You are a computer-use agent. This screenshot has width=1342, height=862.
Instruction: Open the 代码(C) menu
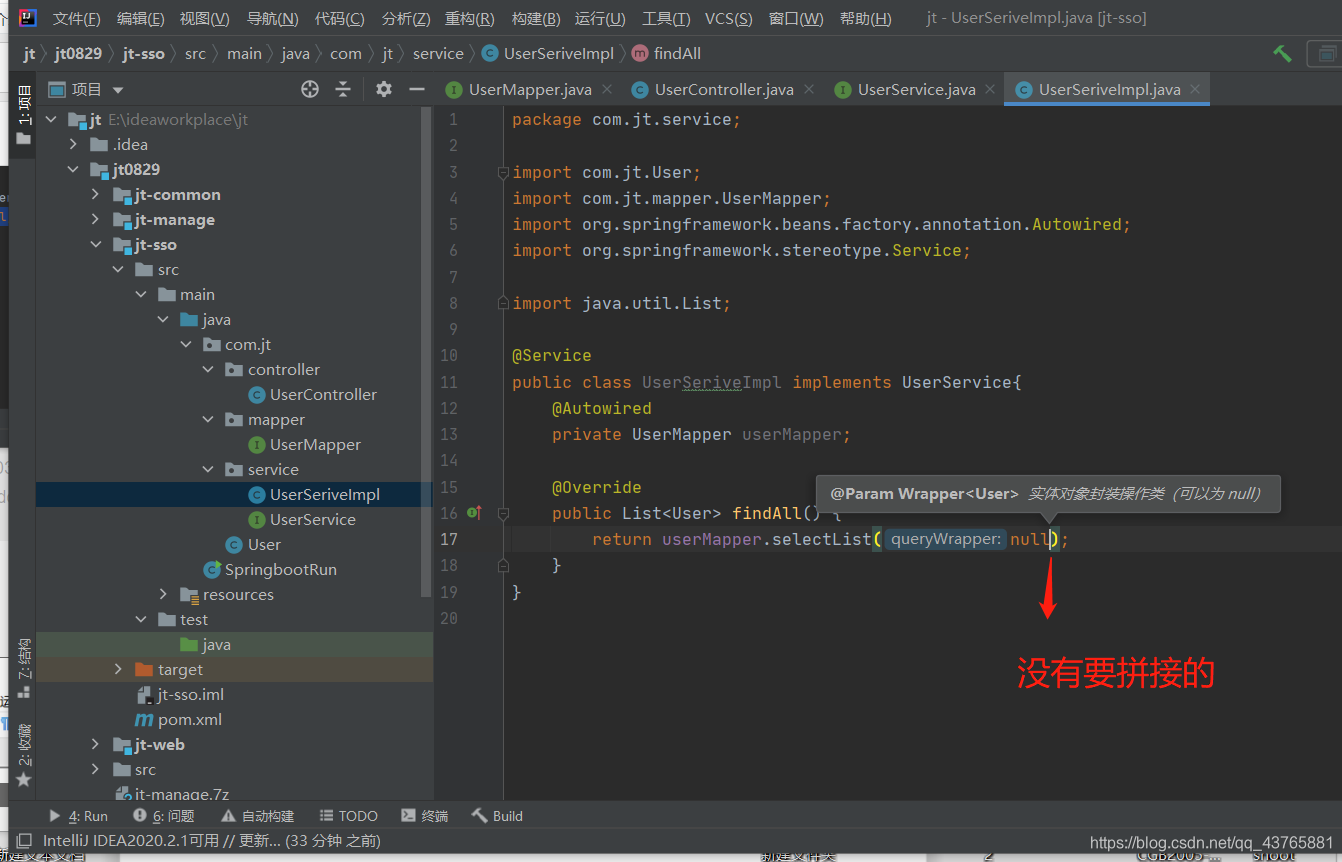340,19
